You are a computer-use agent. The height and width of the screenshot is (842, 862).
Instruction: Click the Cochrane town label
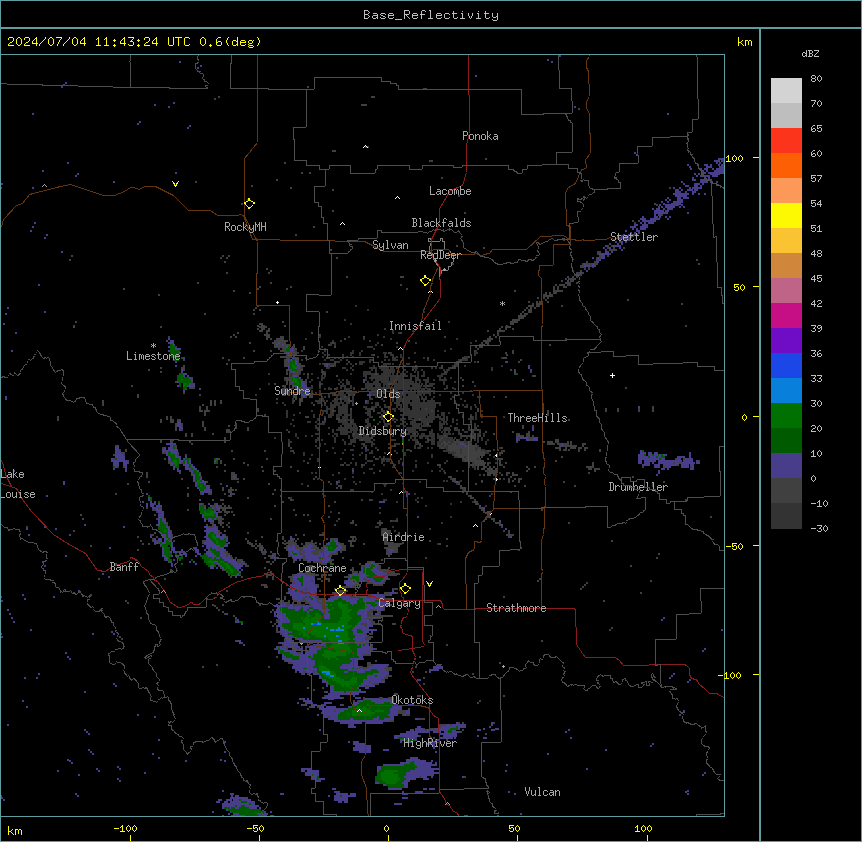[322, 568]
